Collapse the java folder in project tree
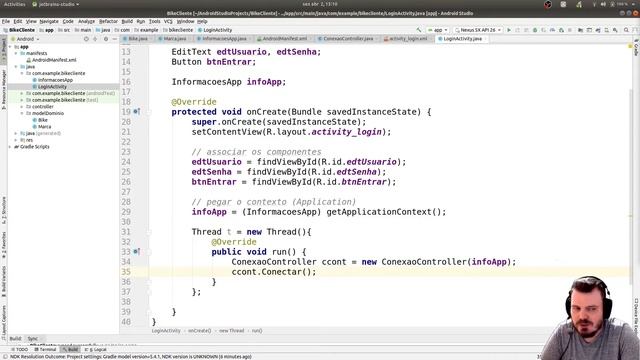This screenshot has width=640, height=360. point(16,67)
